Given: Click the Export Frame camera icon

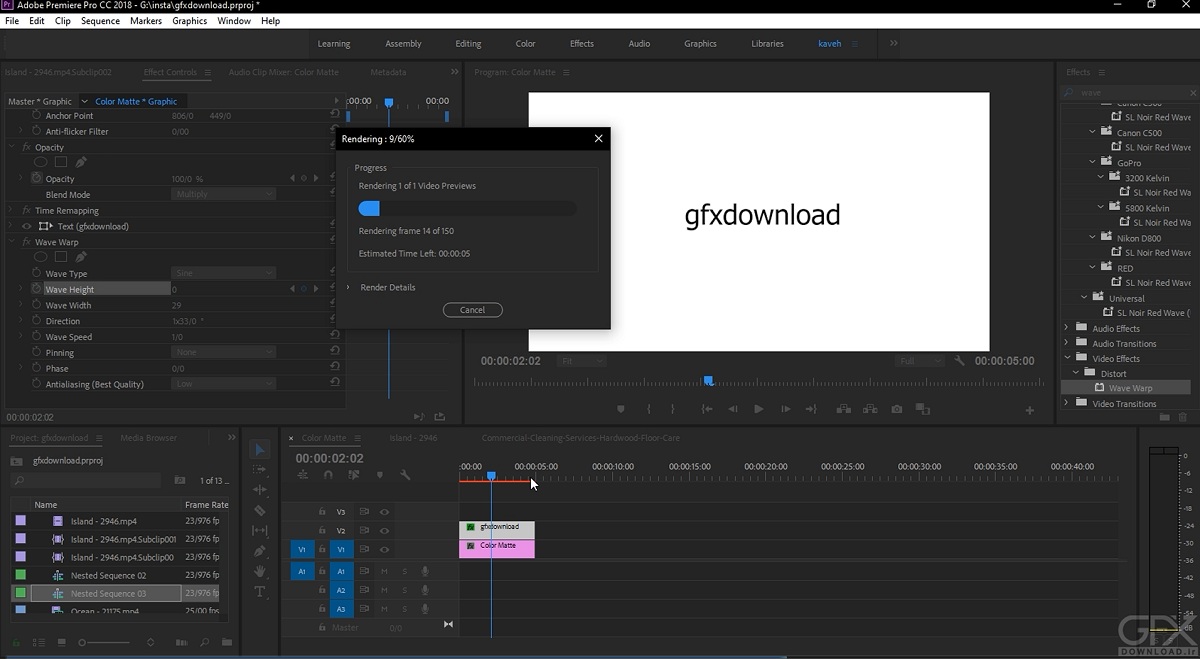Looking at the screenshot, I should 897,409.
